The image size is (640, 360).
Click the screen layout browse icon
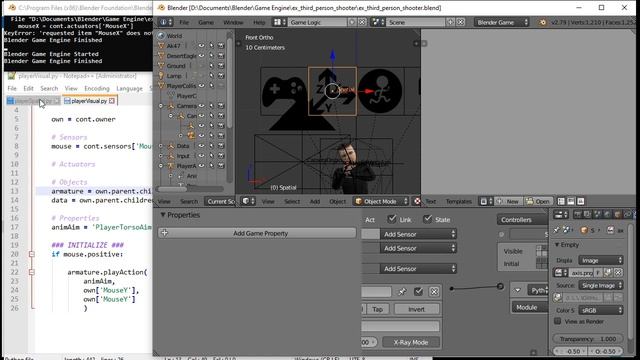280,22
